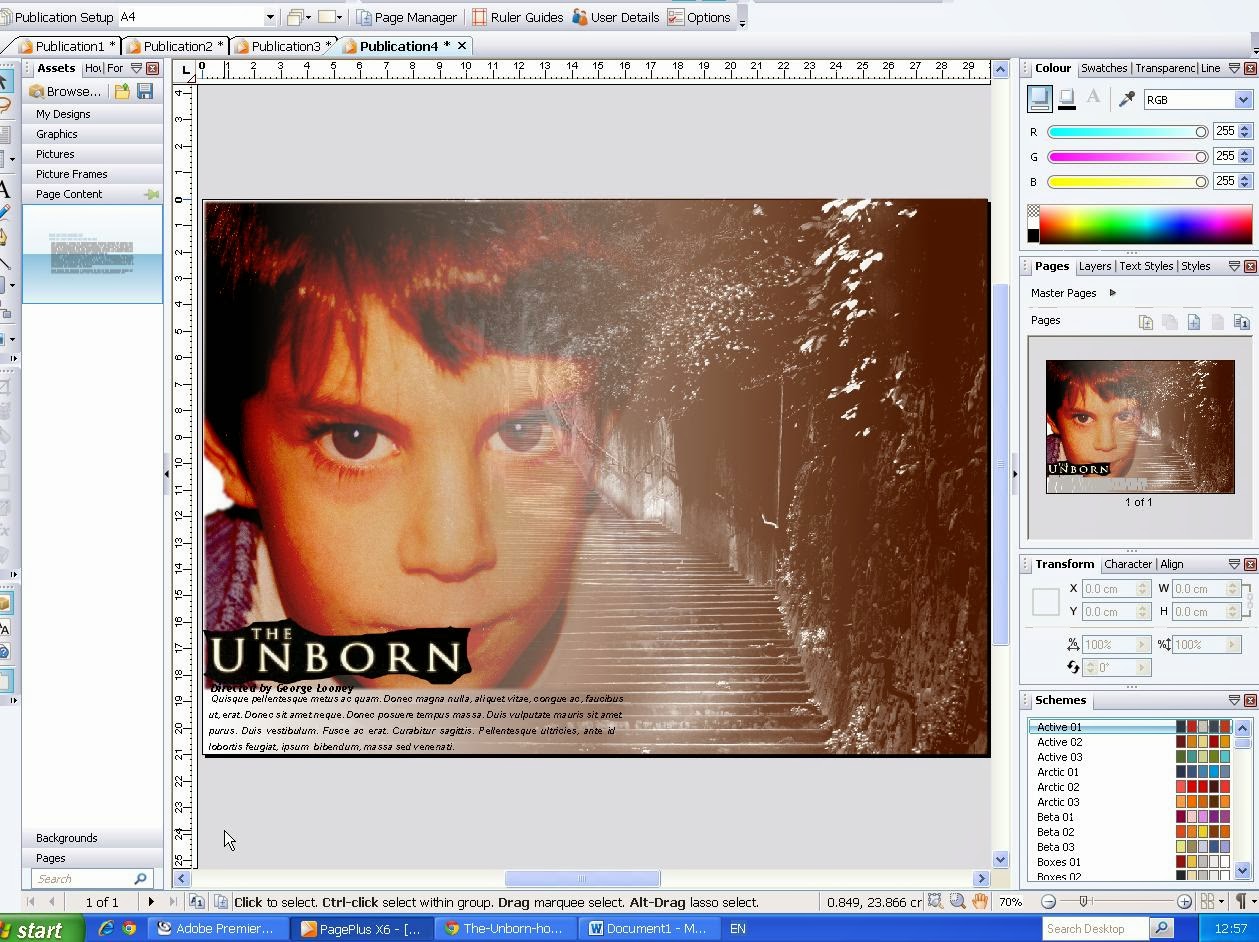This screenshot has height=942, width=1259.
Task: Open User Details from the toolbar
Action: (x=615, y=17)
